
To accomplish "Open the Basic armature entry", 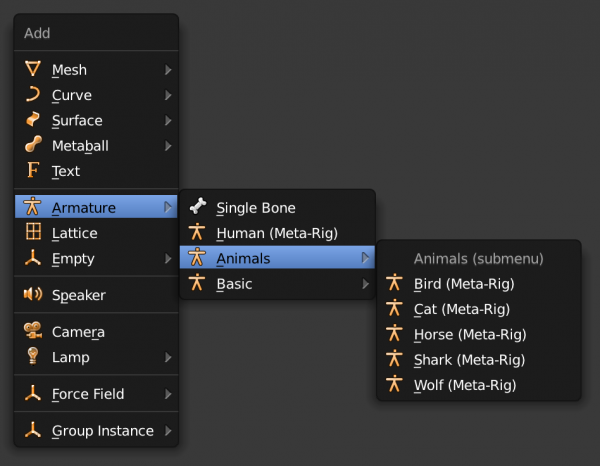I will point(277,284).
